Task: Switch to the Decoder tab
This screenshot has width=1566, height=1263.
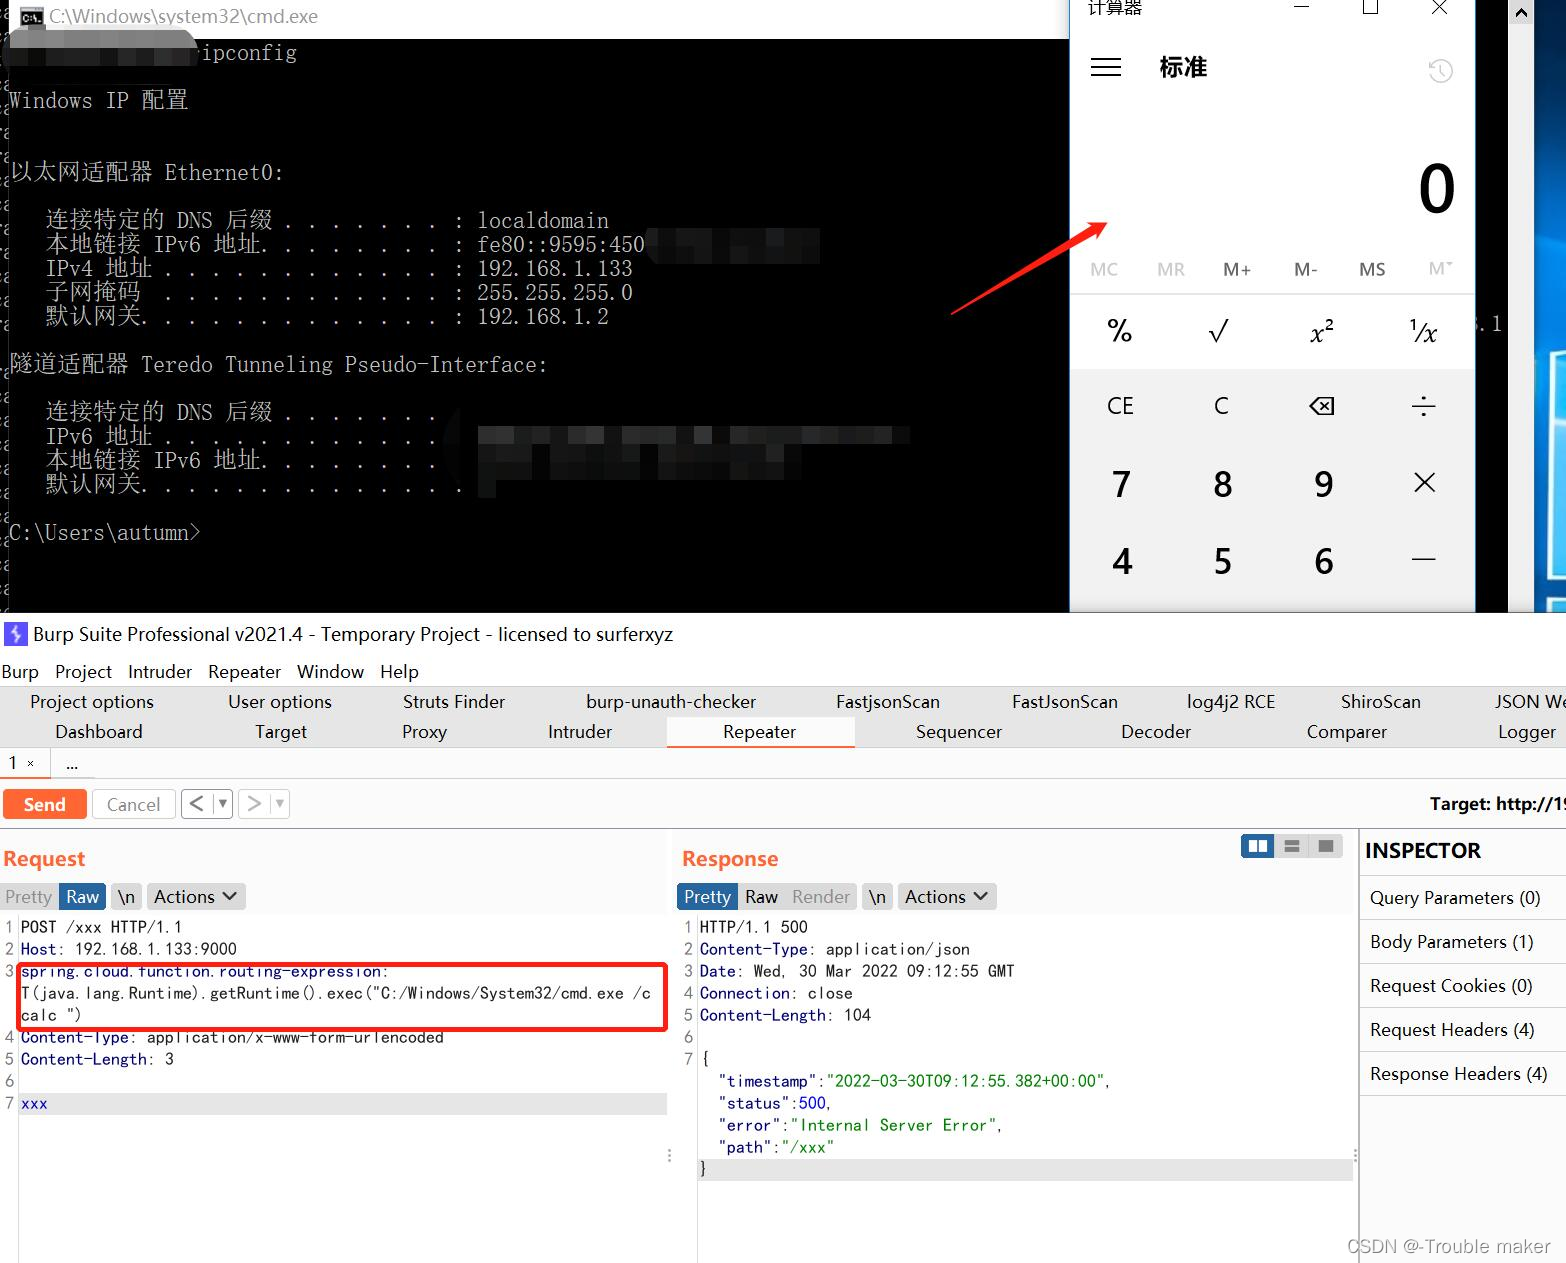Action: point(1156,732)
